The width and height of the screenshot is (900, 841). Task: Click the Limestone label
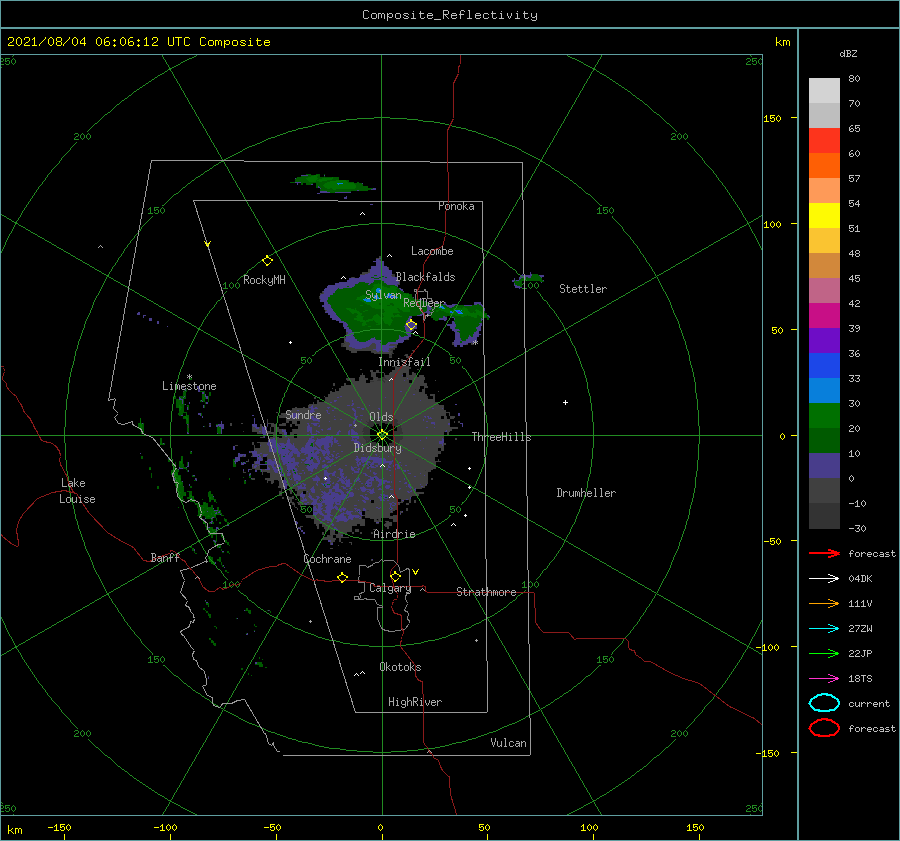tap(189, 386)
